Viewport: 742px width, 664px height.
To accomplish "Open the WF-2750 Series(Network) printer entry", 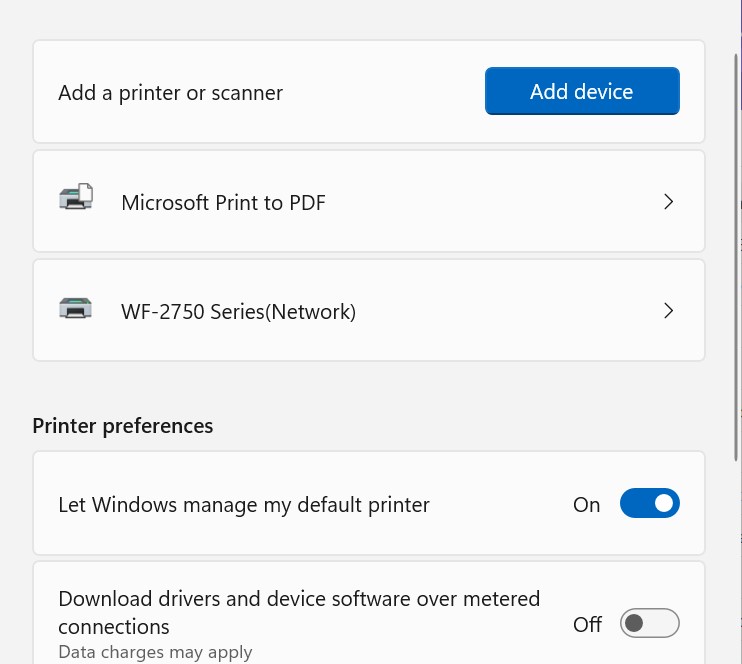I will [x=238, y=312].
